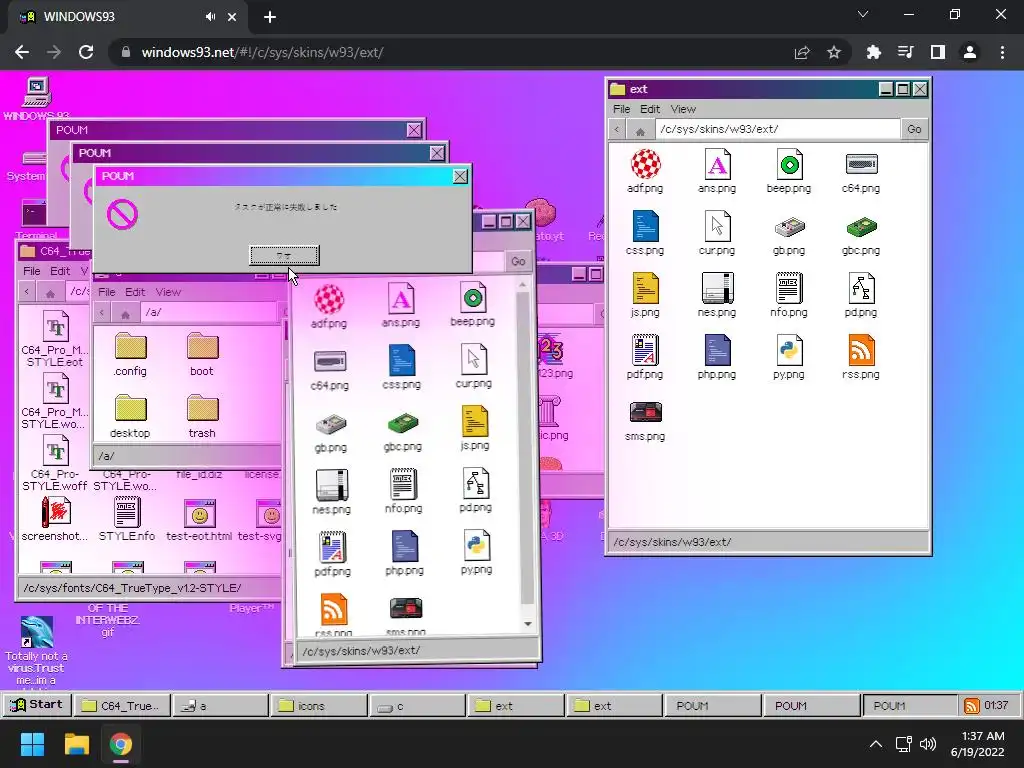Open Edit menu in the right ext window
This screenshot has height=768, width=1024.
point(650,109)
